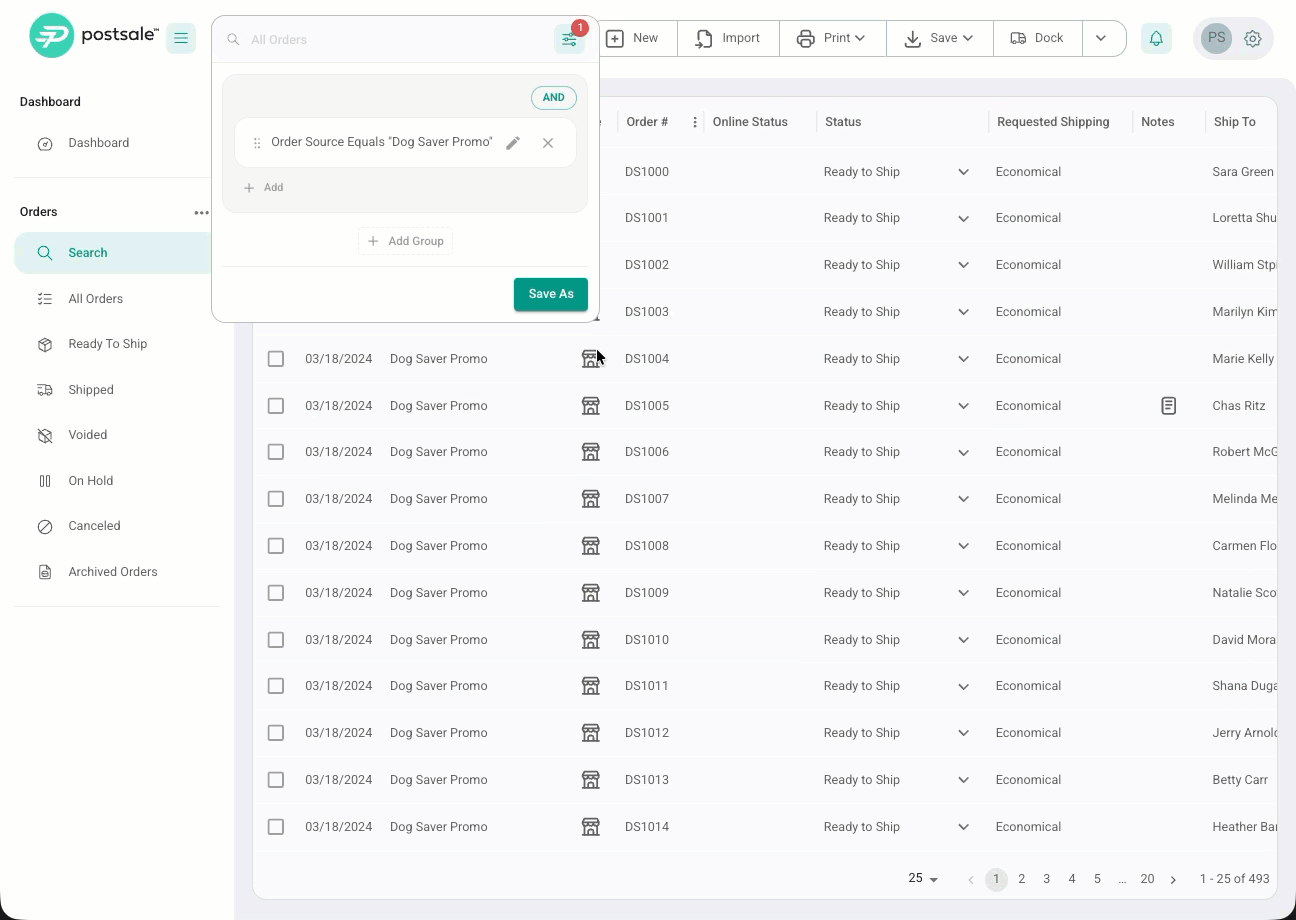Open Orders section more options
The width and height of the screenshot is (1296, 920).
click(x=201, y=212)
